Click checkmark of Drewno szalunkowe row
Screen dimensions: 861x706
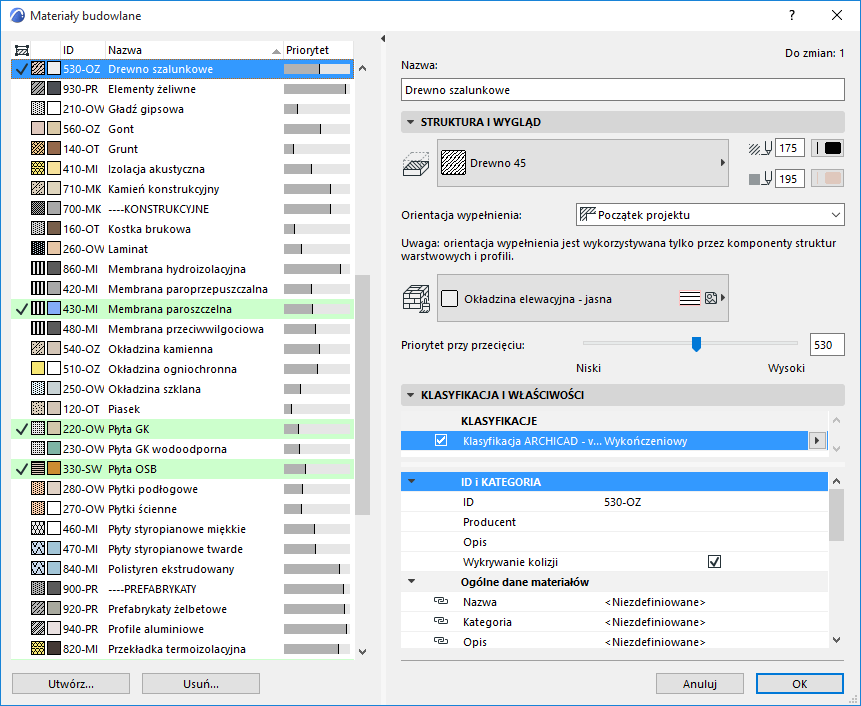click(x=21, y=69)
